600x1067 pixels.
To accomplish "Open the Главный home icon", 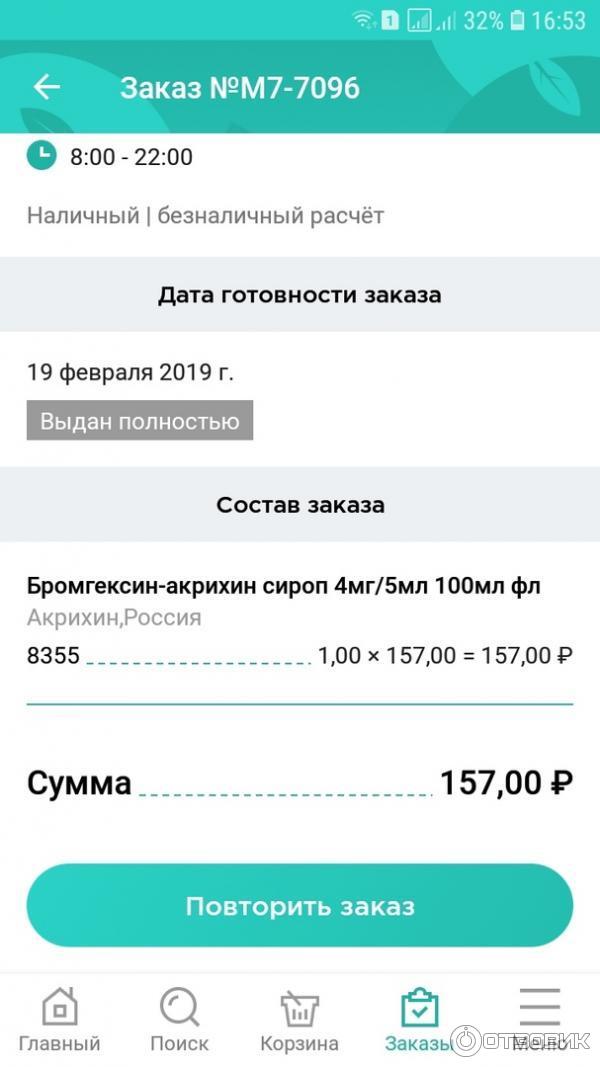I will [x=60, y=1007].
